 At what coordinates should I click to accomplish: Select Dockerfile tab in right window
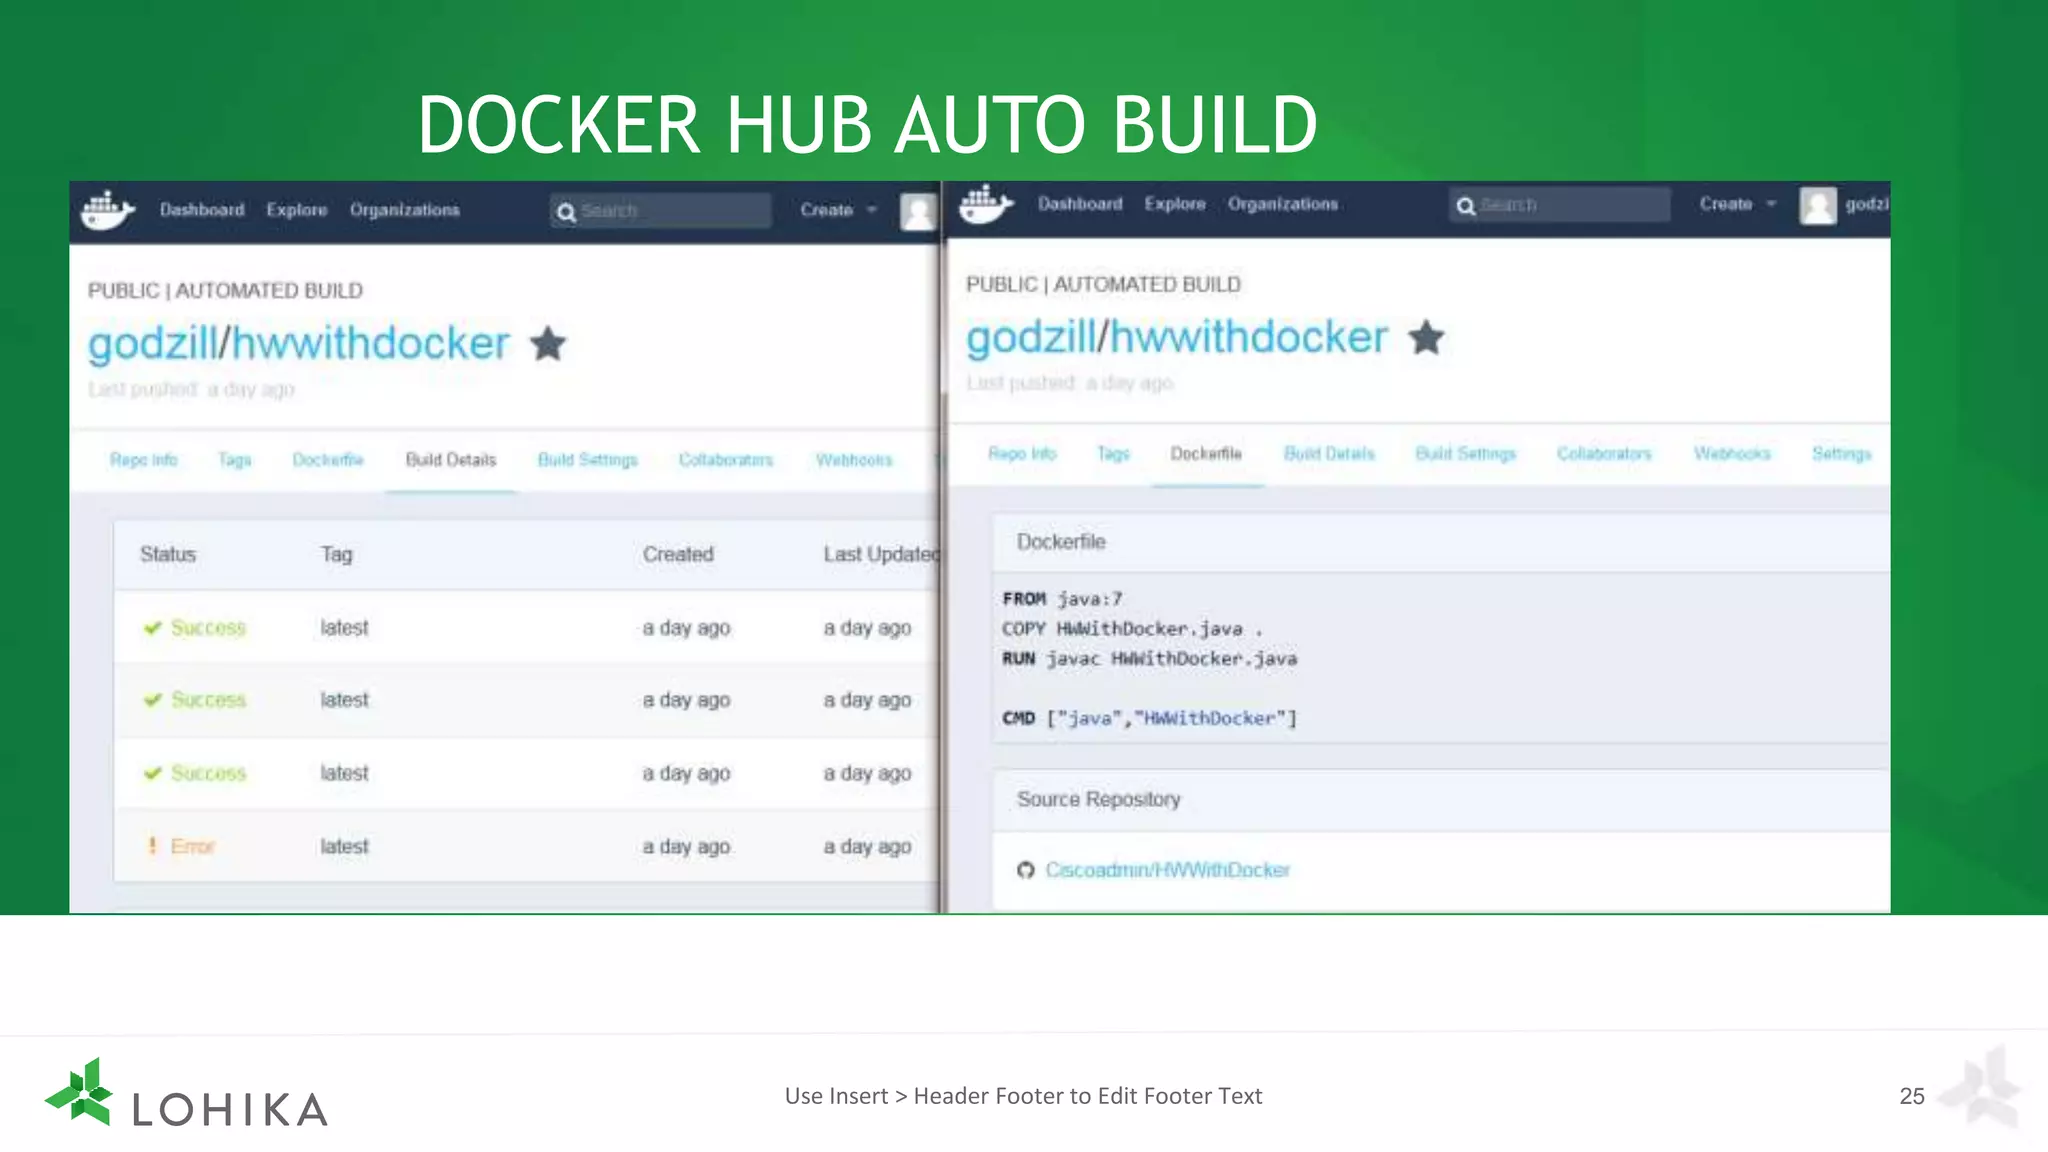click(x=1206, y=454)
